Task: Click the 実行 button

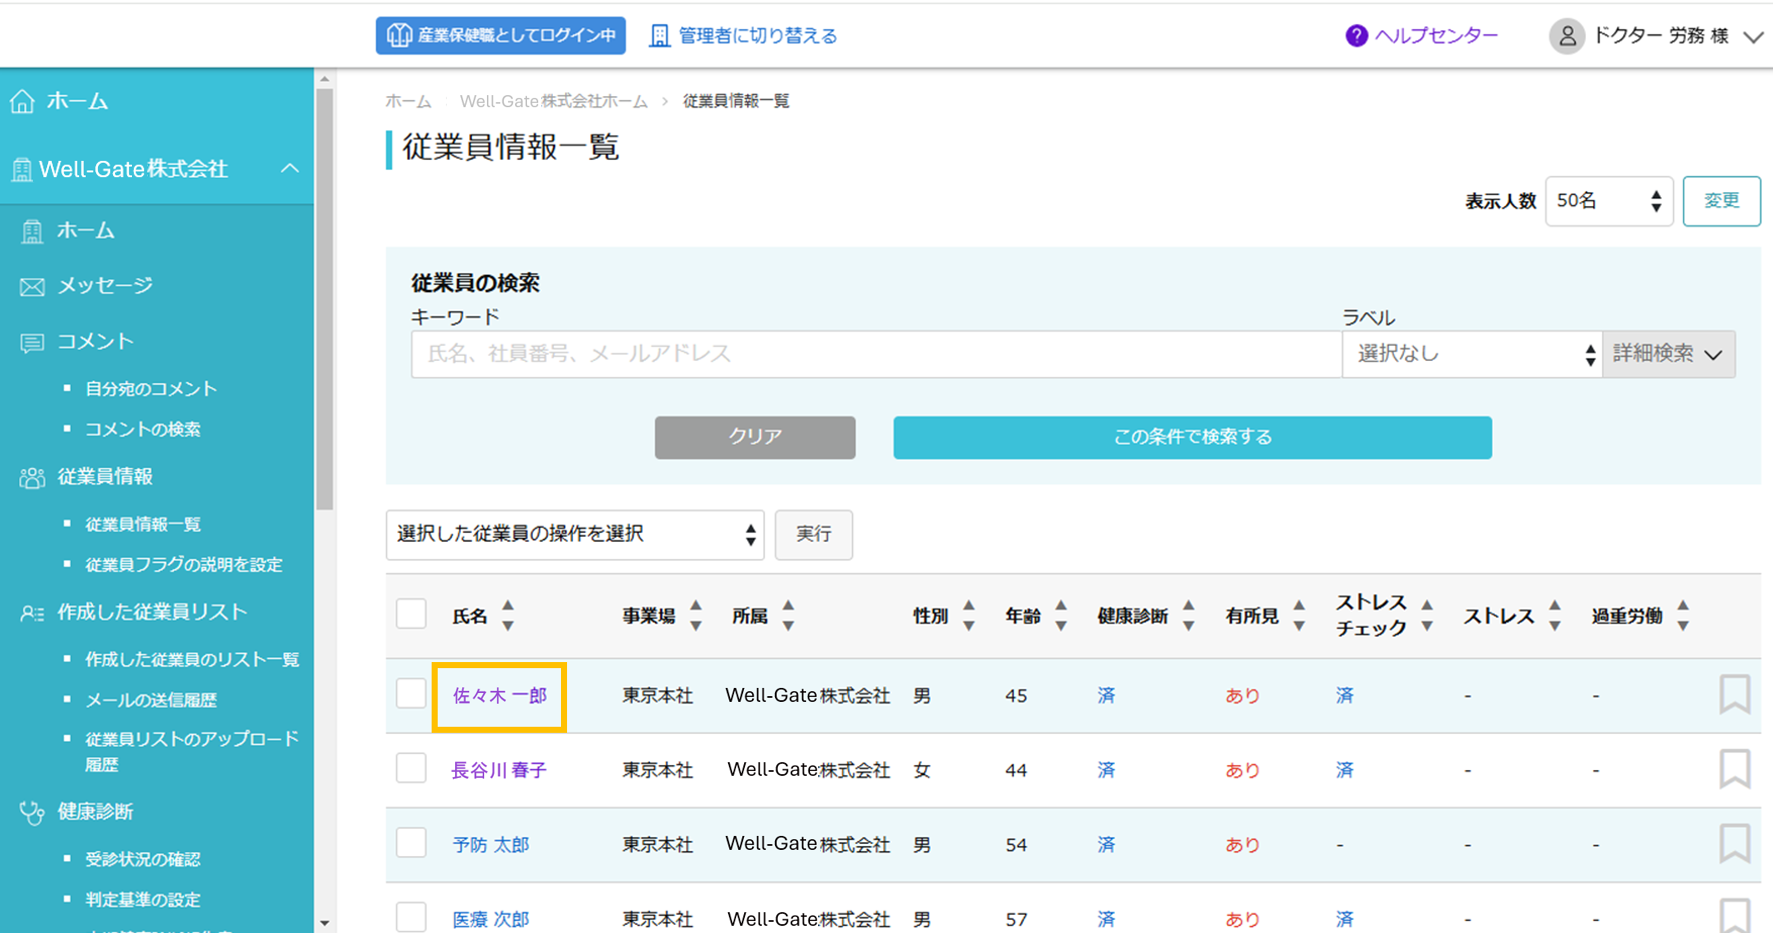Action: point(814,534)
